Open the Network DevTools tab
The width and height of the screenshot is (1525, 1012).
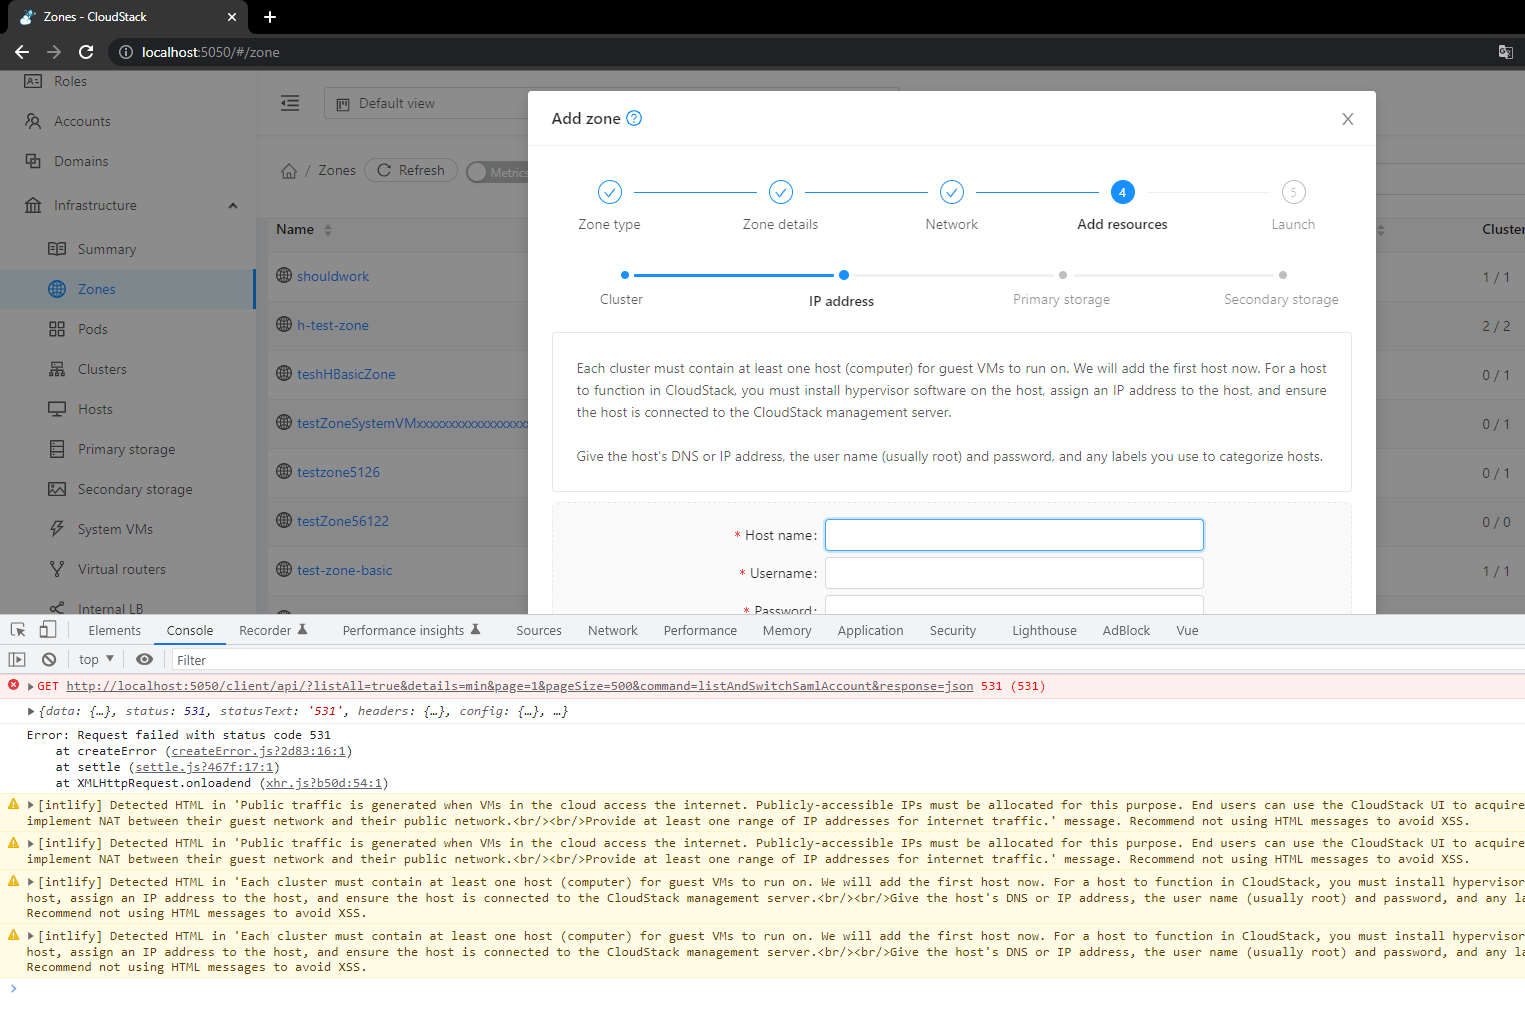point(613,630)
